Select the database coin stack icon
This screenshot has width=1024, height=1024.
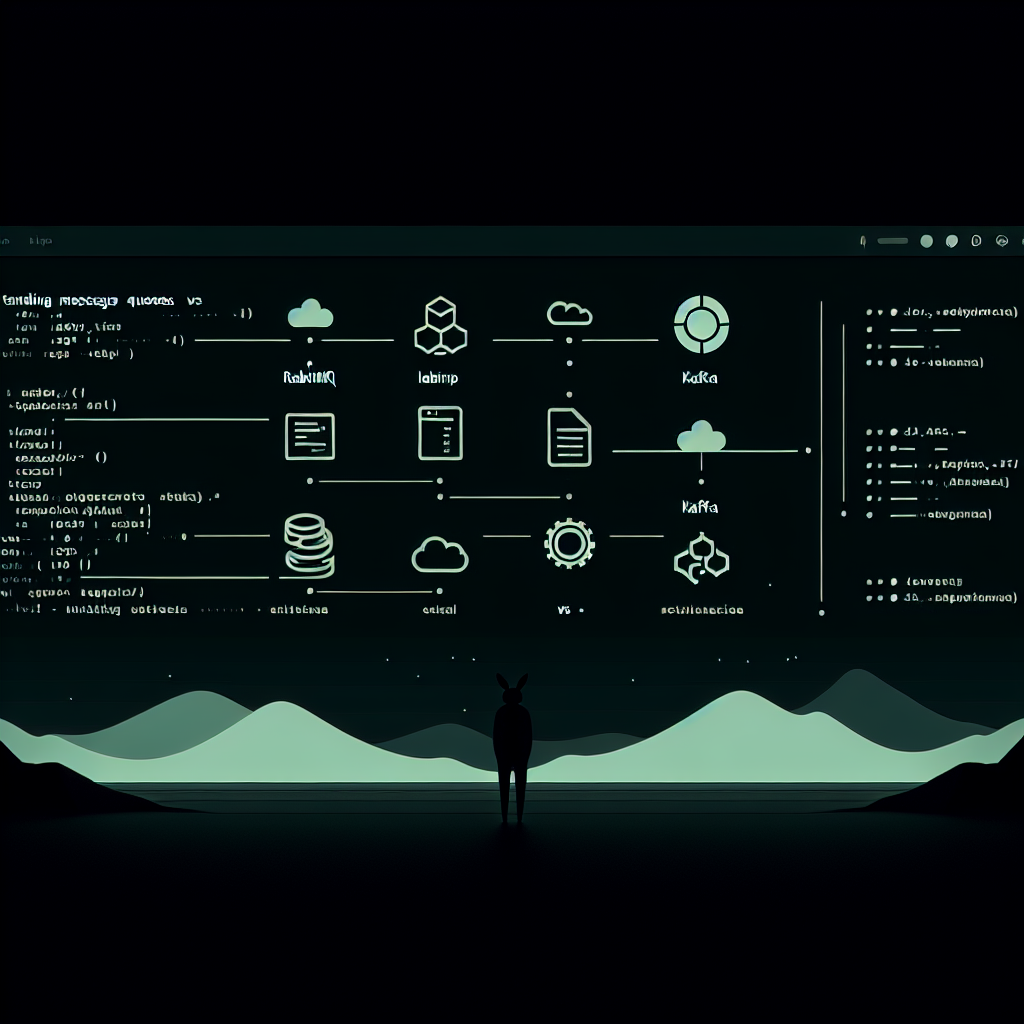pyautogui.click(x=310, y=545)
